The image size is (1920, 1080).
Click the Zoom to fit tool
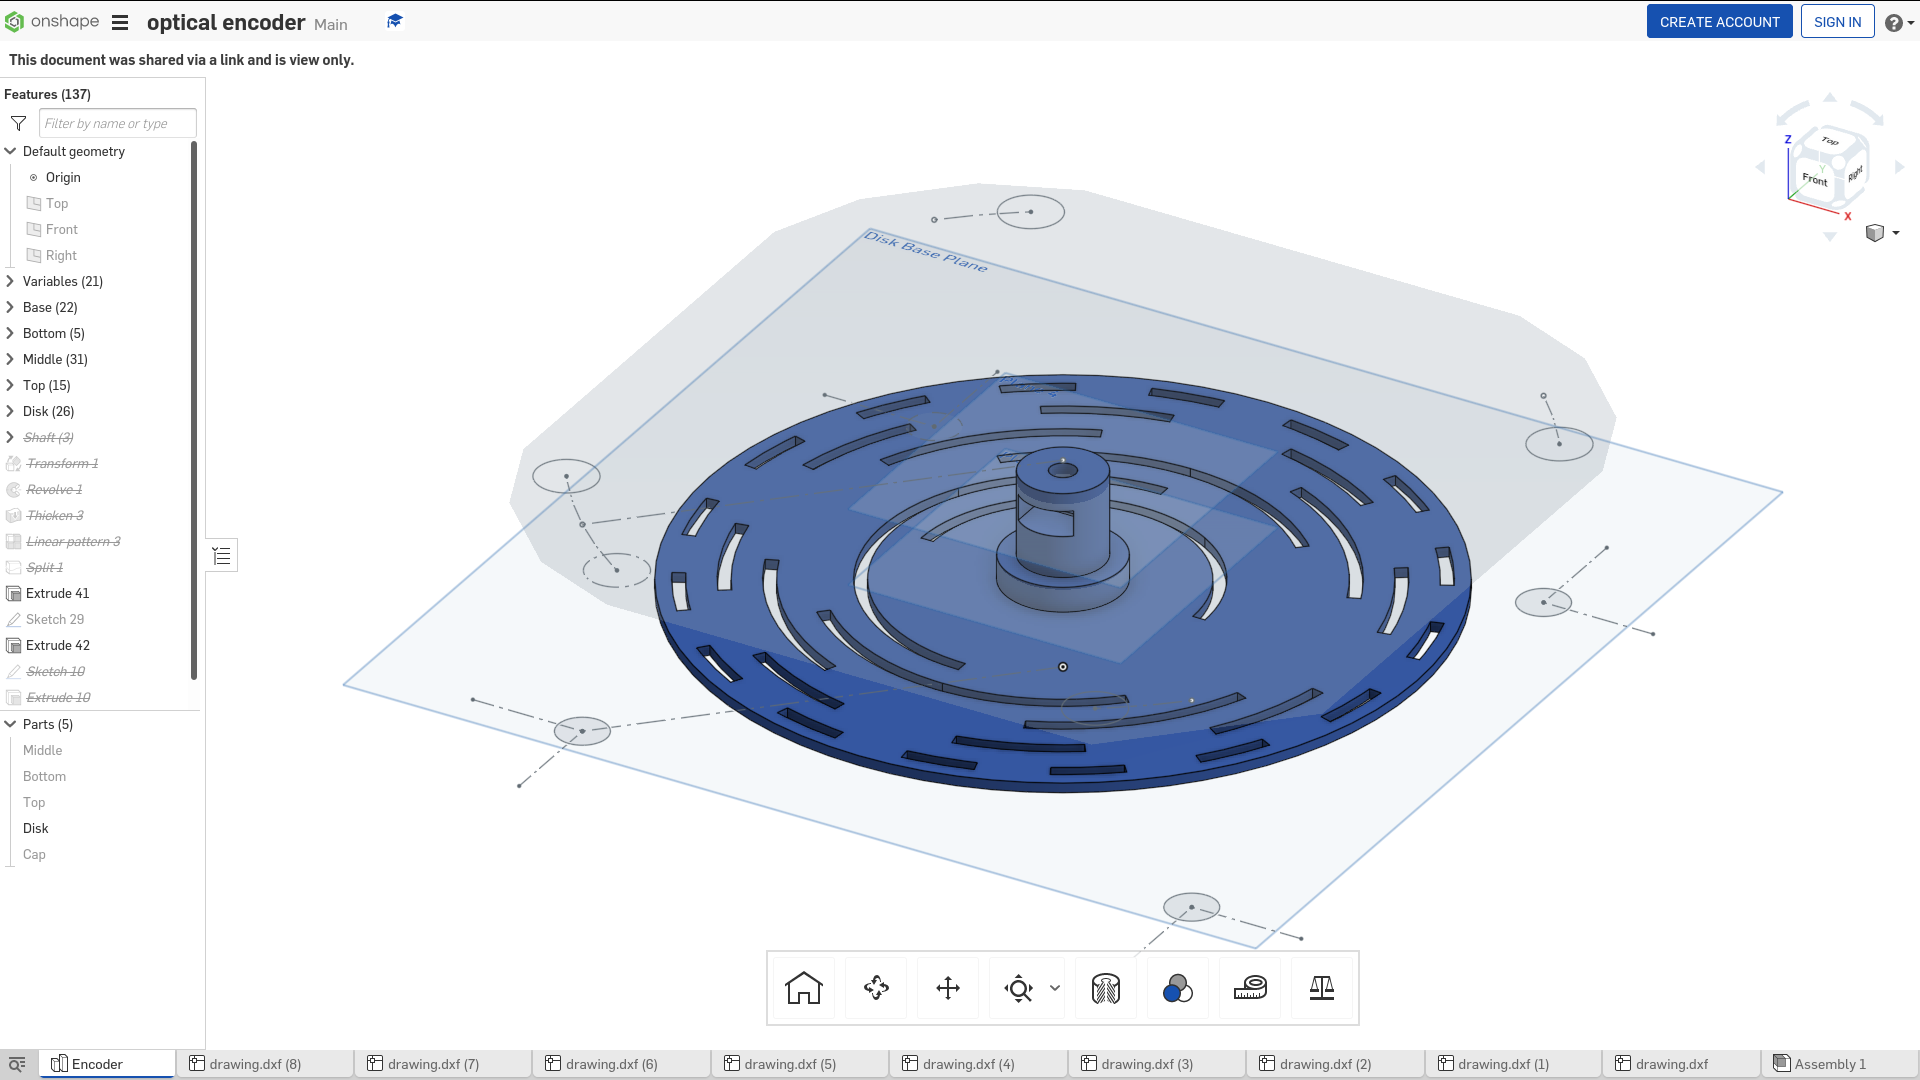[x=1018, y=988]
